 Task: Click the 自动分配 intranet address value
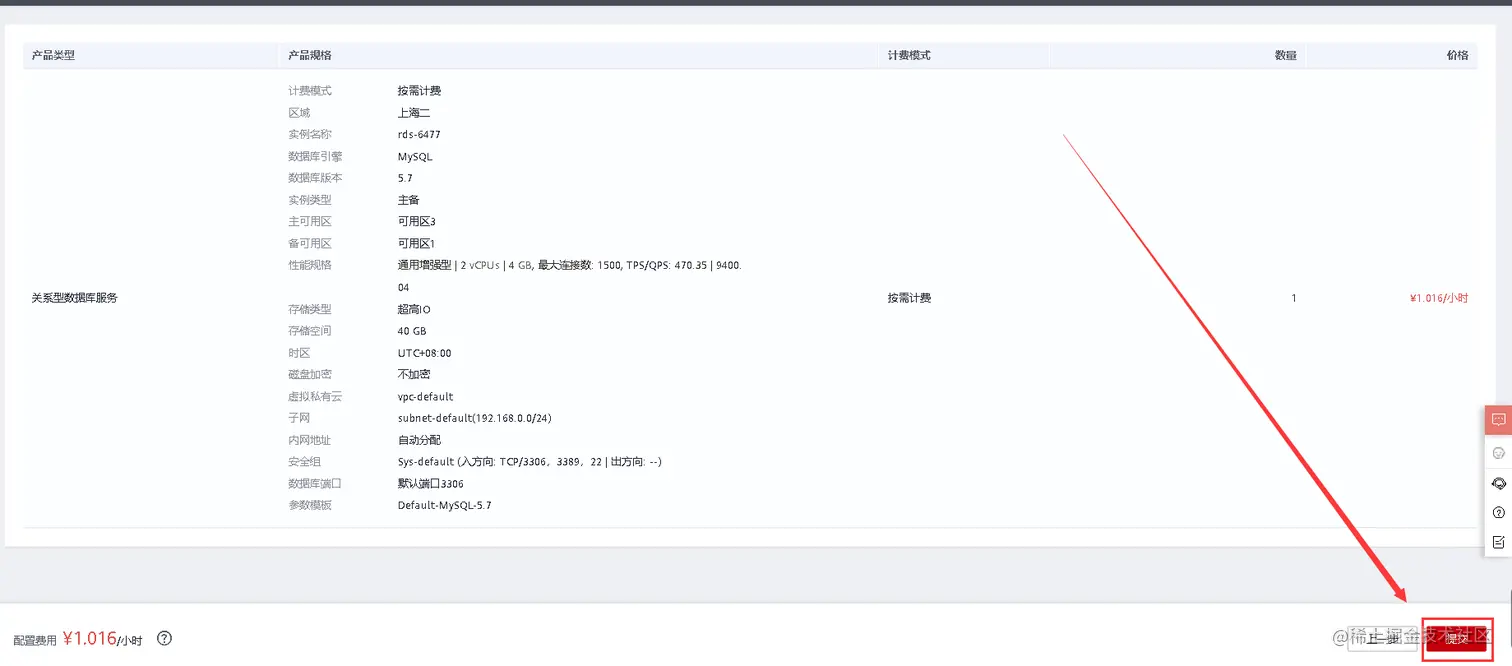(419, 440)
